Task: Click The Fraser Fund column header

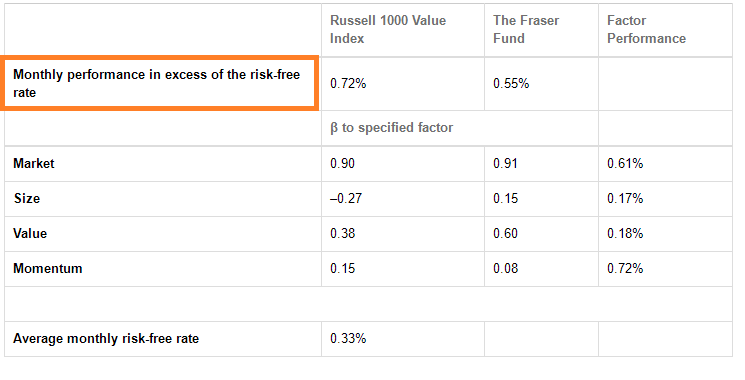Action: point(526,29)
